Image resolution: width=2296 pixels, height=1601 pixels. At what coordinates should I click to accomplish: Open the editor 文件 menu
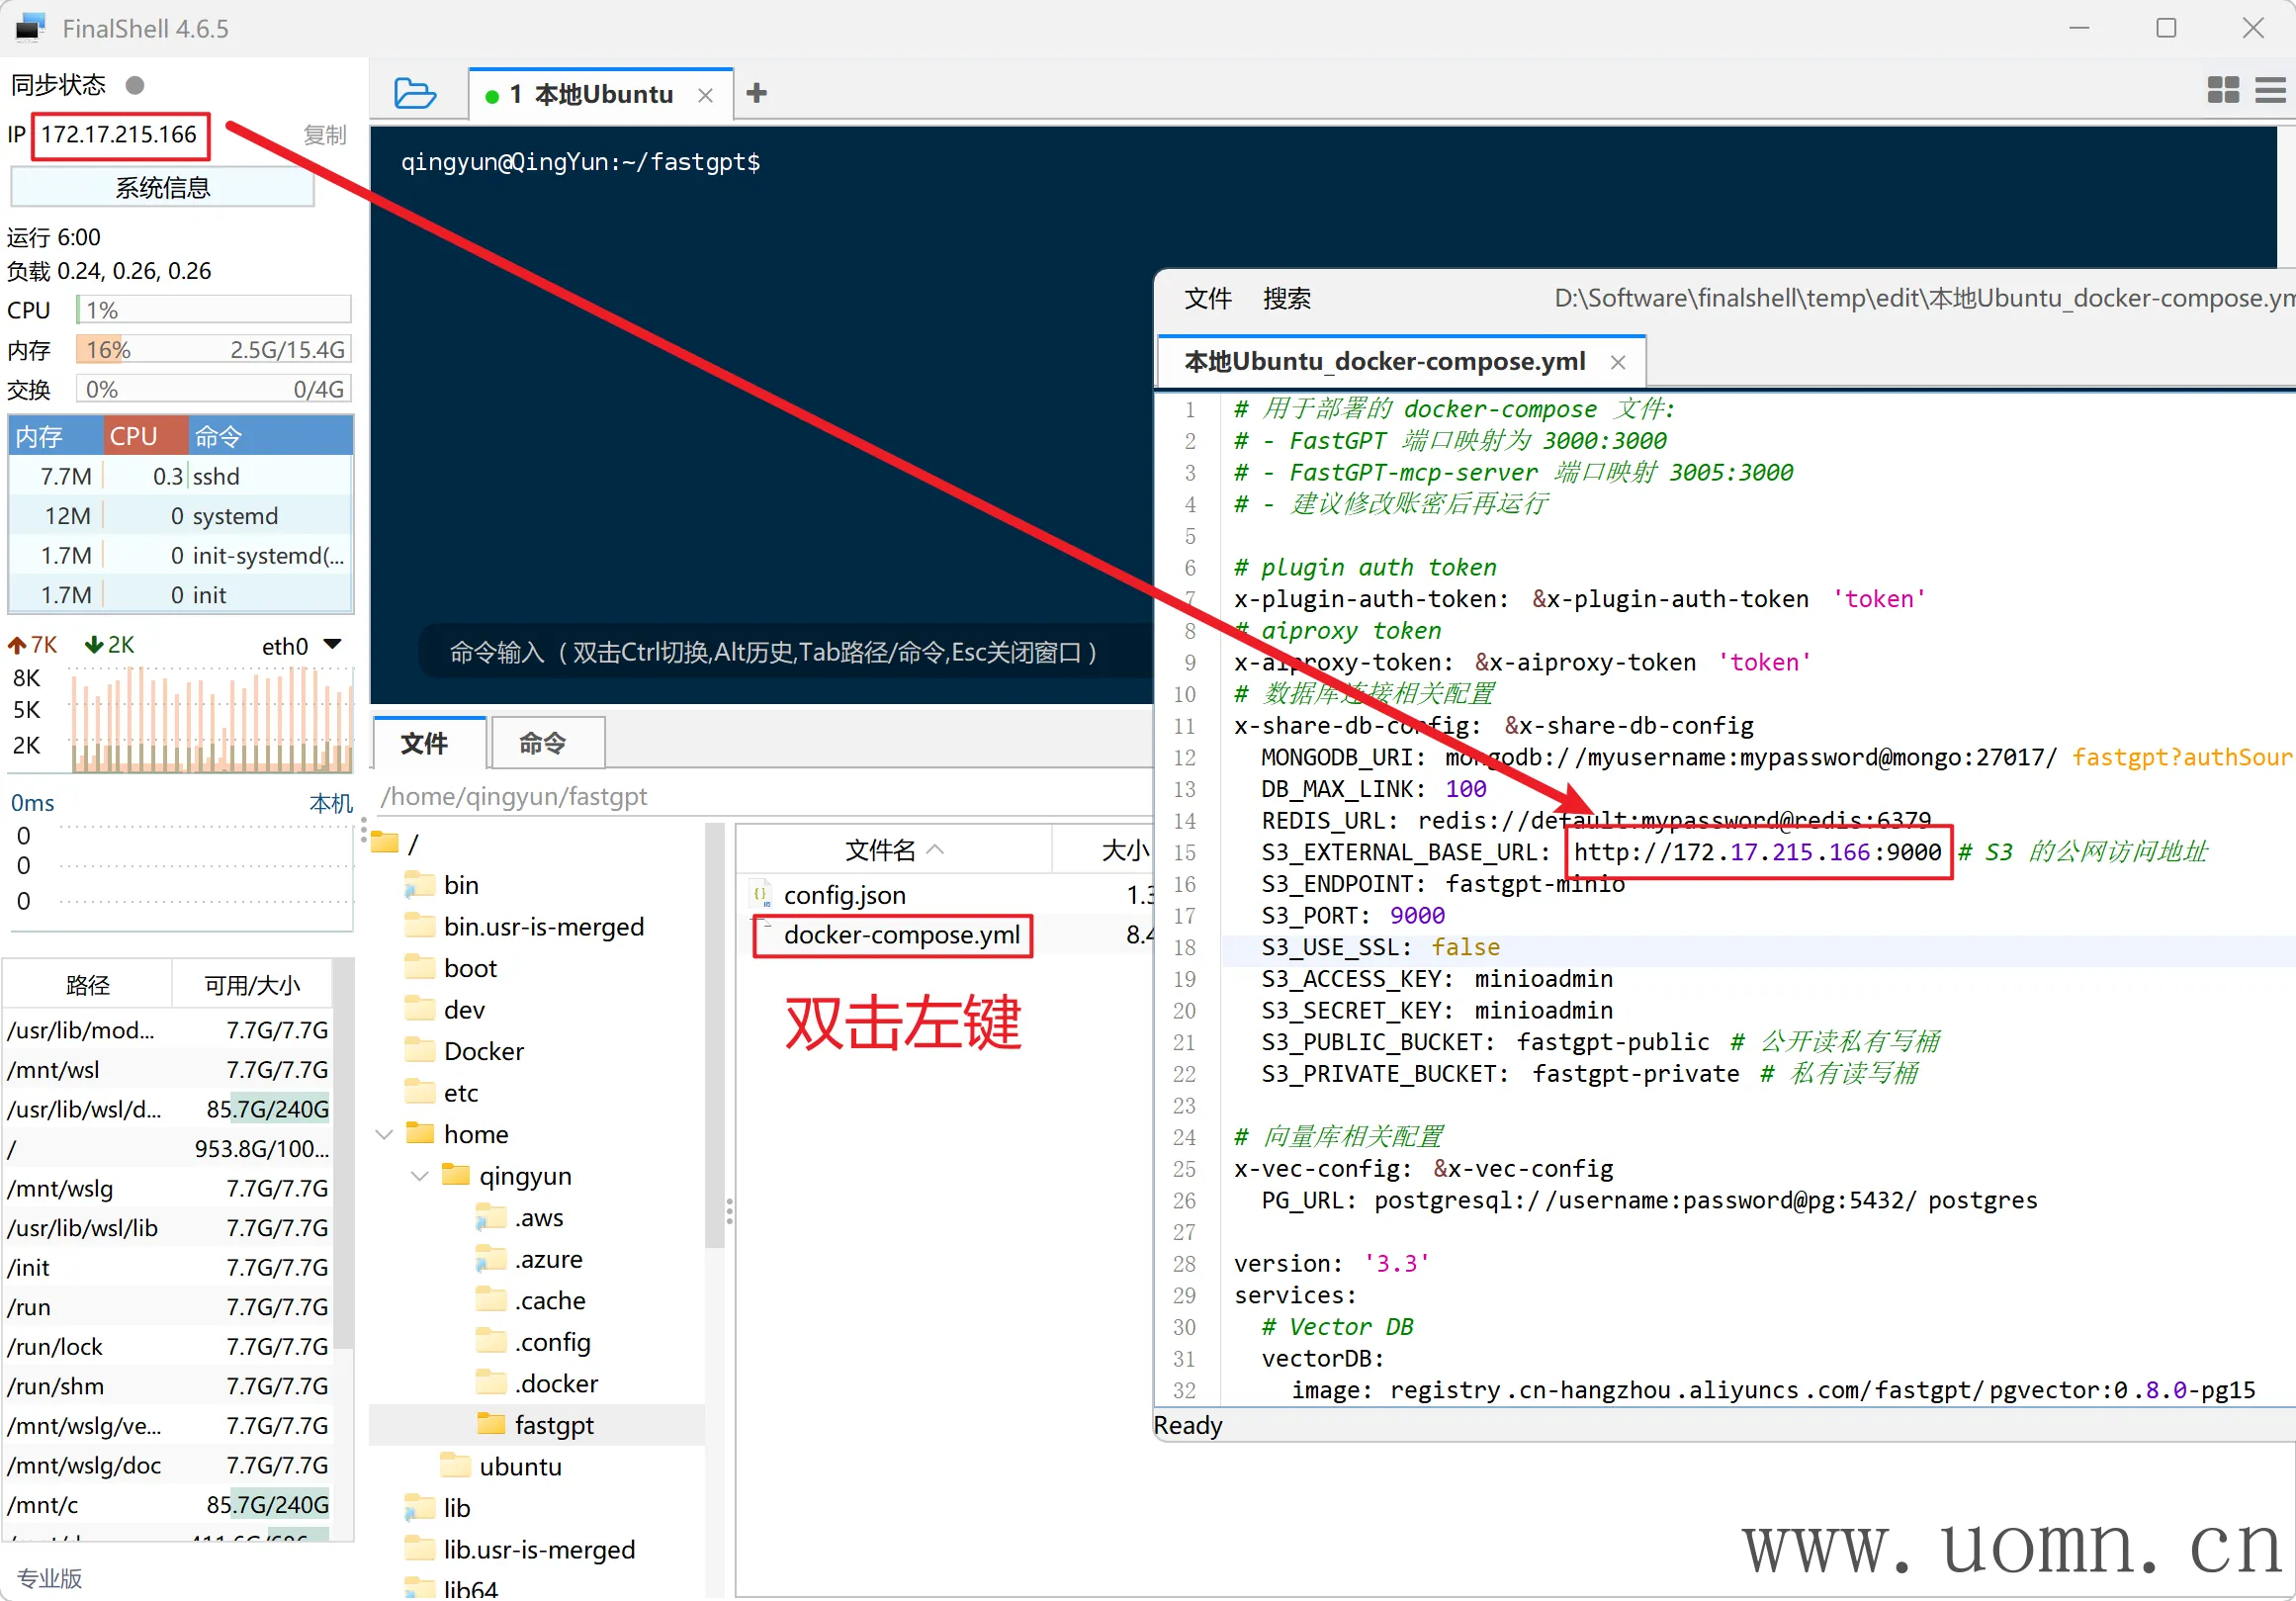[x=1207, y=299]
